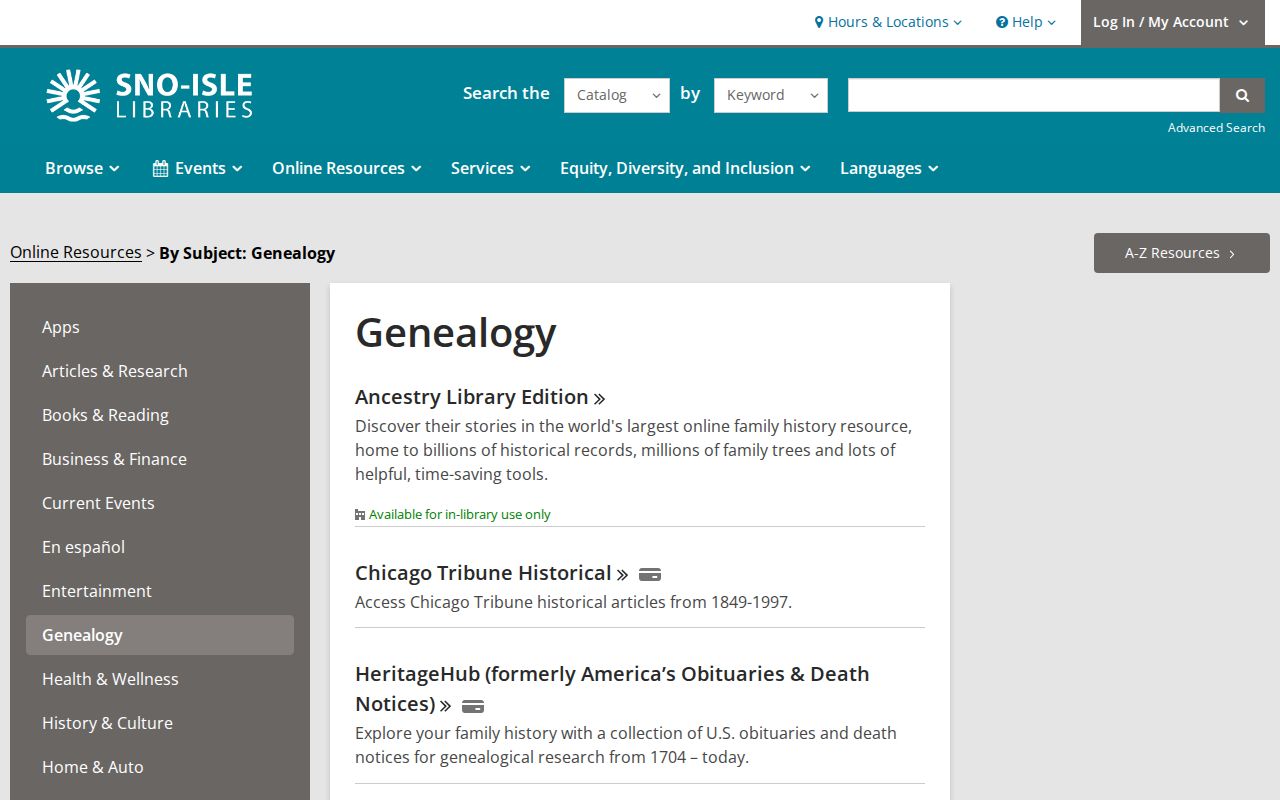Screen dimensions: 1280x800
Task: Expand the Browse navigation menu
Action: 82,168
